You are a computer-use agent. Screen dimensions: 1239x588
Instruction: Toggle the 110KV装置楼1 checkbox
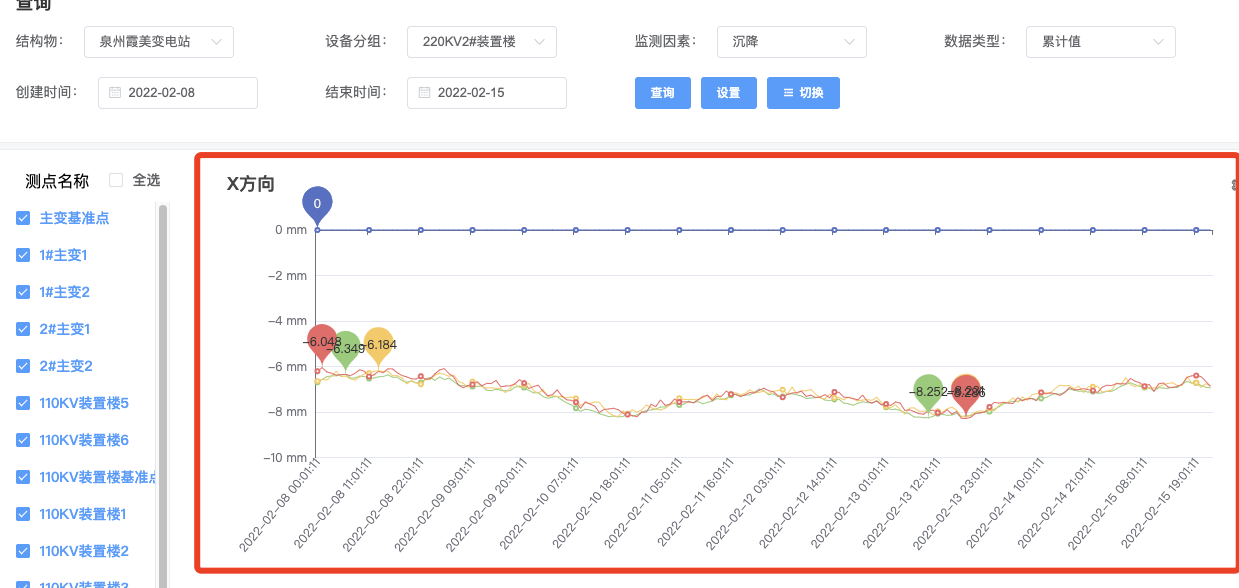(x=23, y=514)
